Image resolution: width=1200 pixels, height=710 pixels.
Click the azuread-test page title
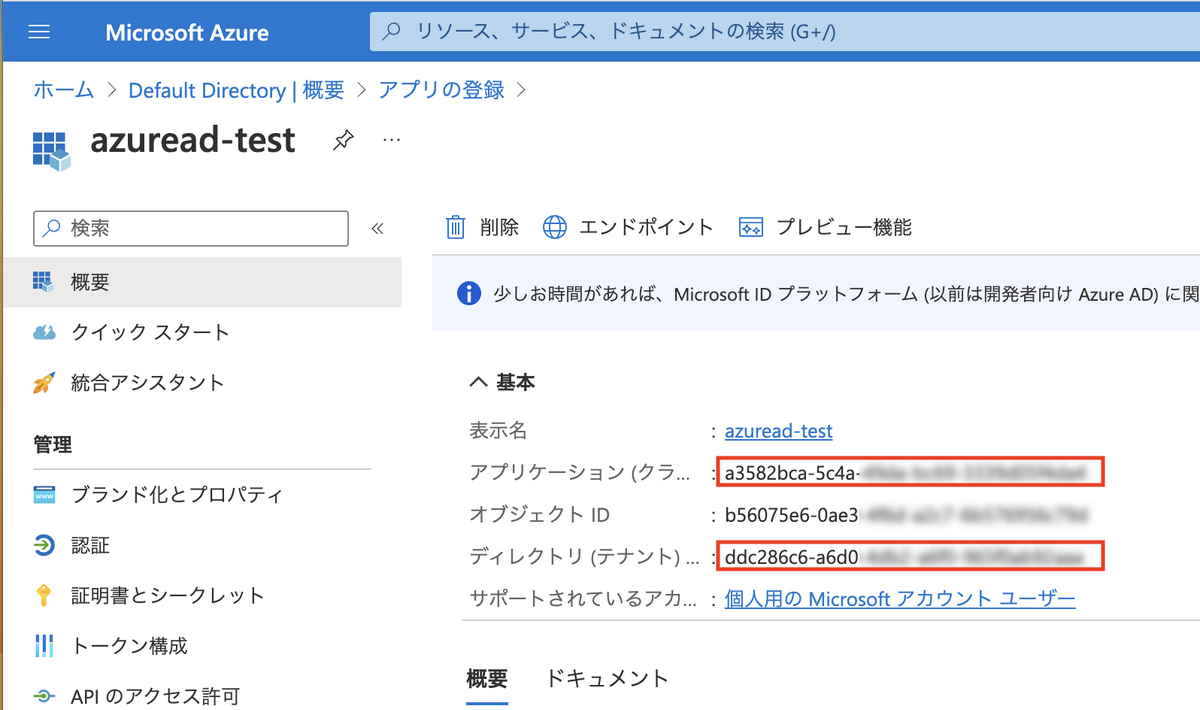[193, 140]
